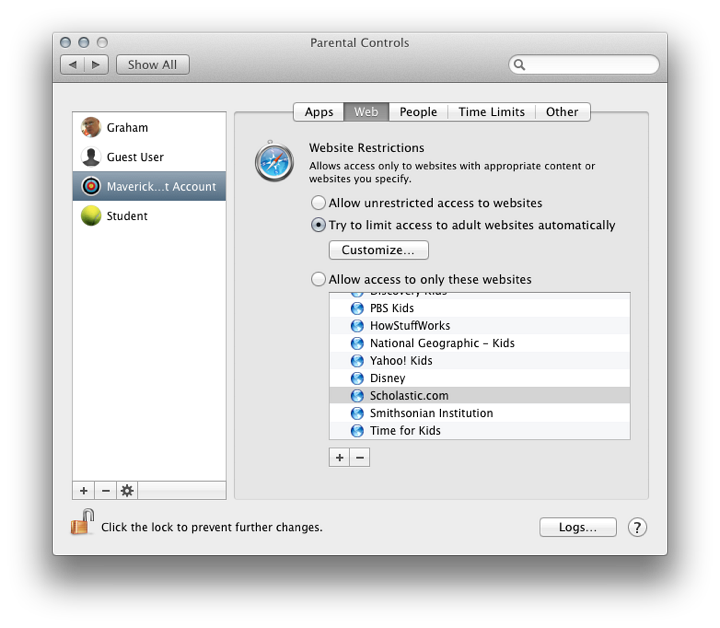Click the search magnifier icon
Viewport: 720px width, 628px height.
click(x=519, y=65)
